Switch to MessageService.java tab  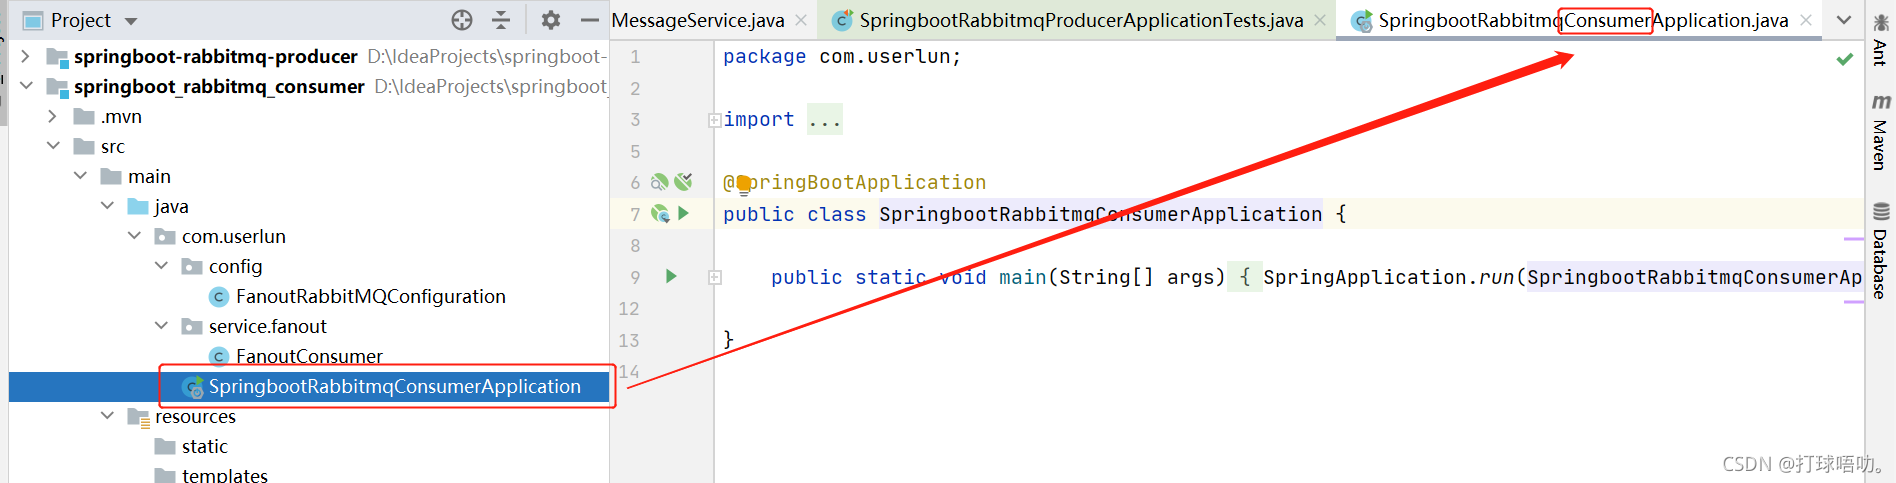click(698, 20)
